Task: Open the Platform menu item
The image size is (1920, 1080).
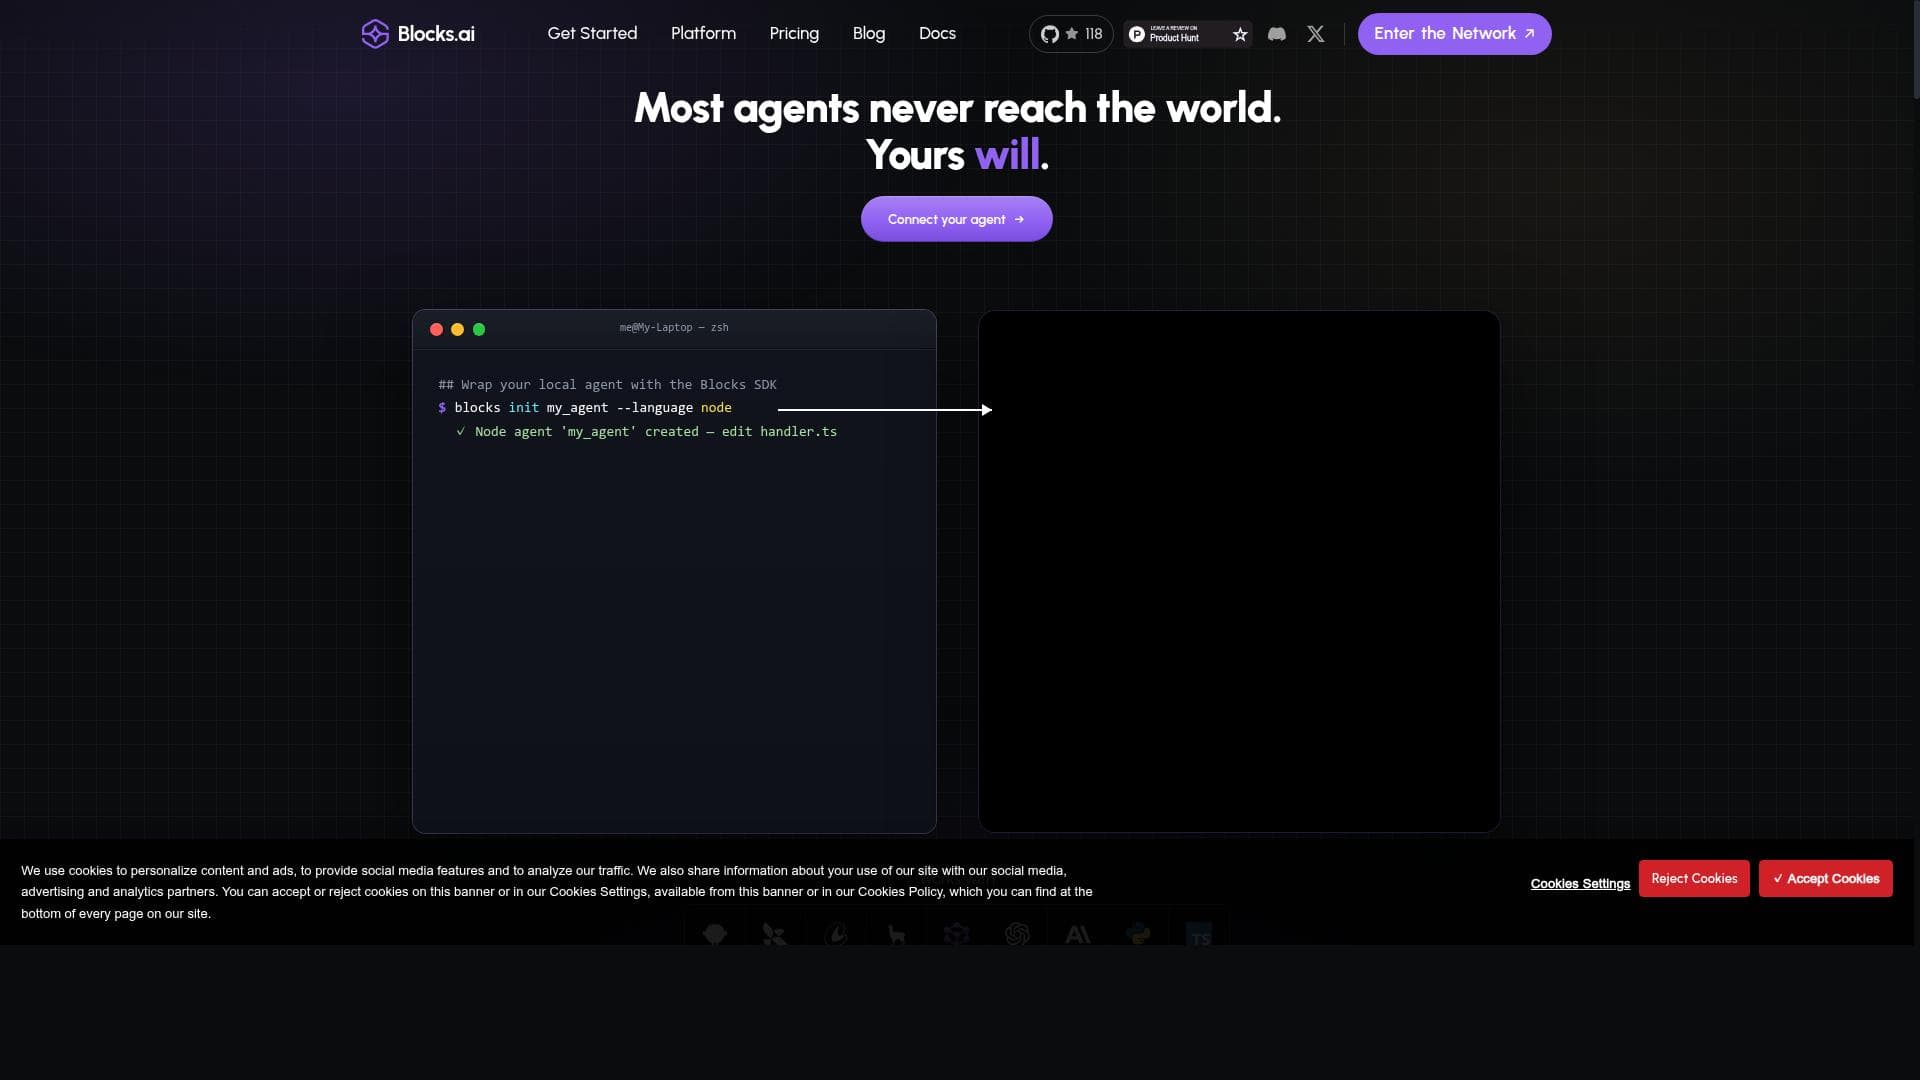Action: [x=703, y=33]
